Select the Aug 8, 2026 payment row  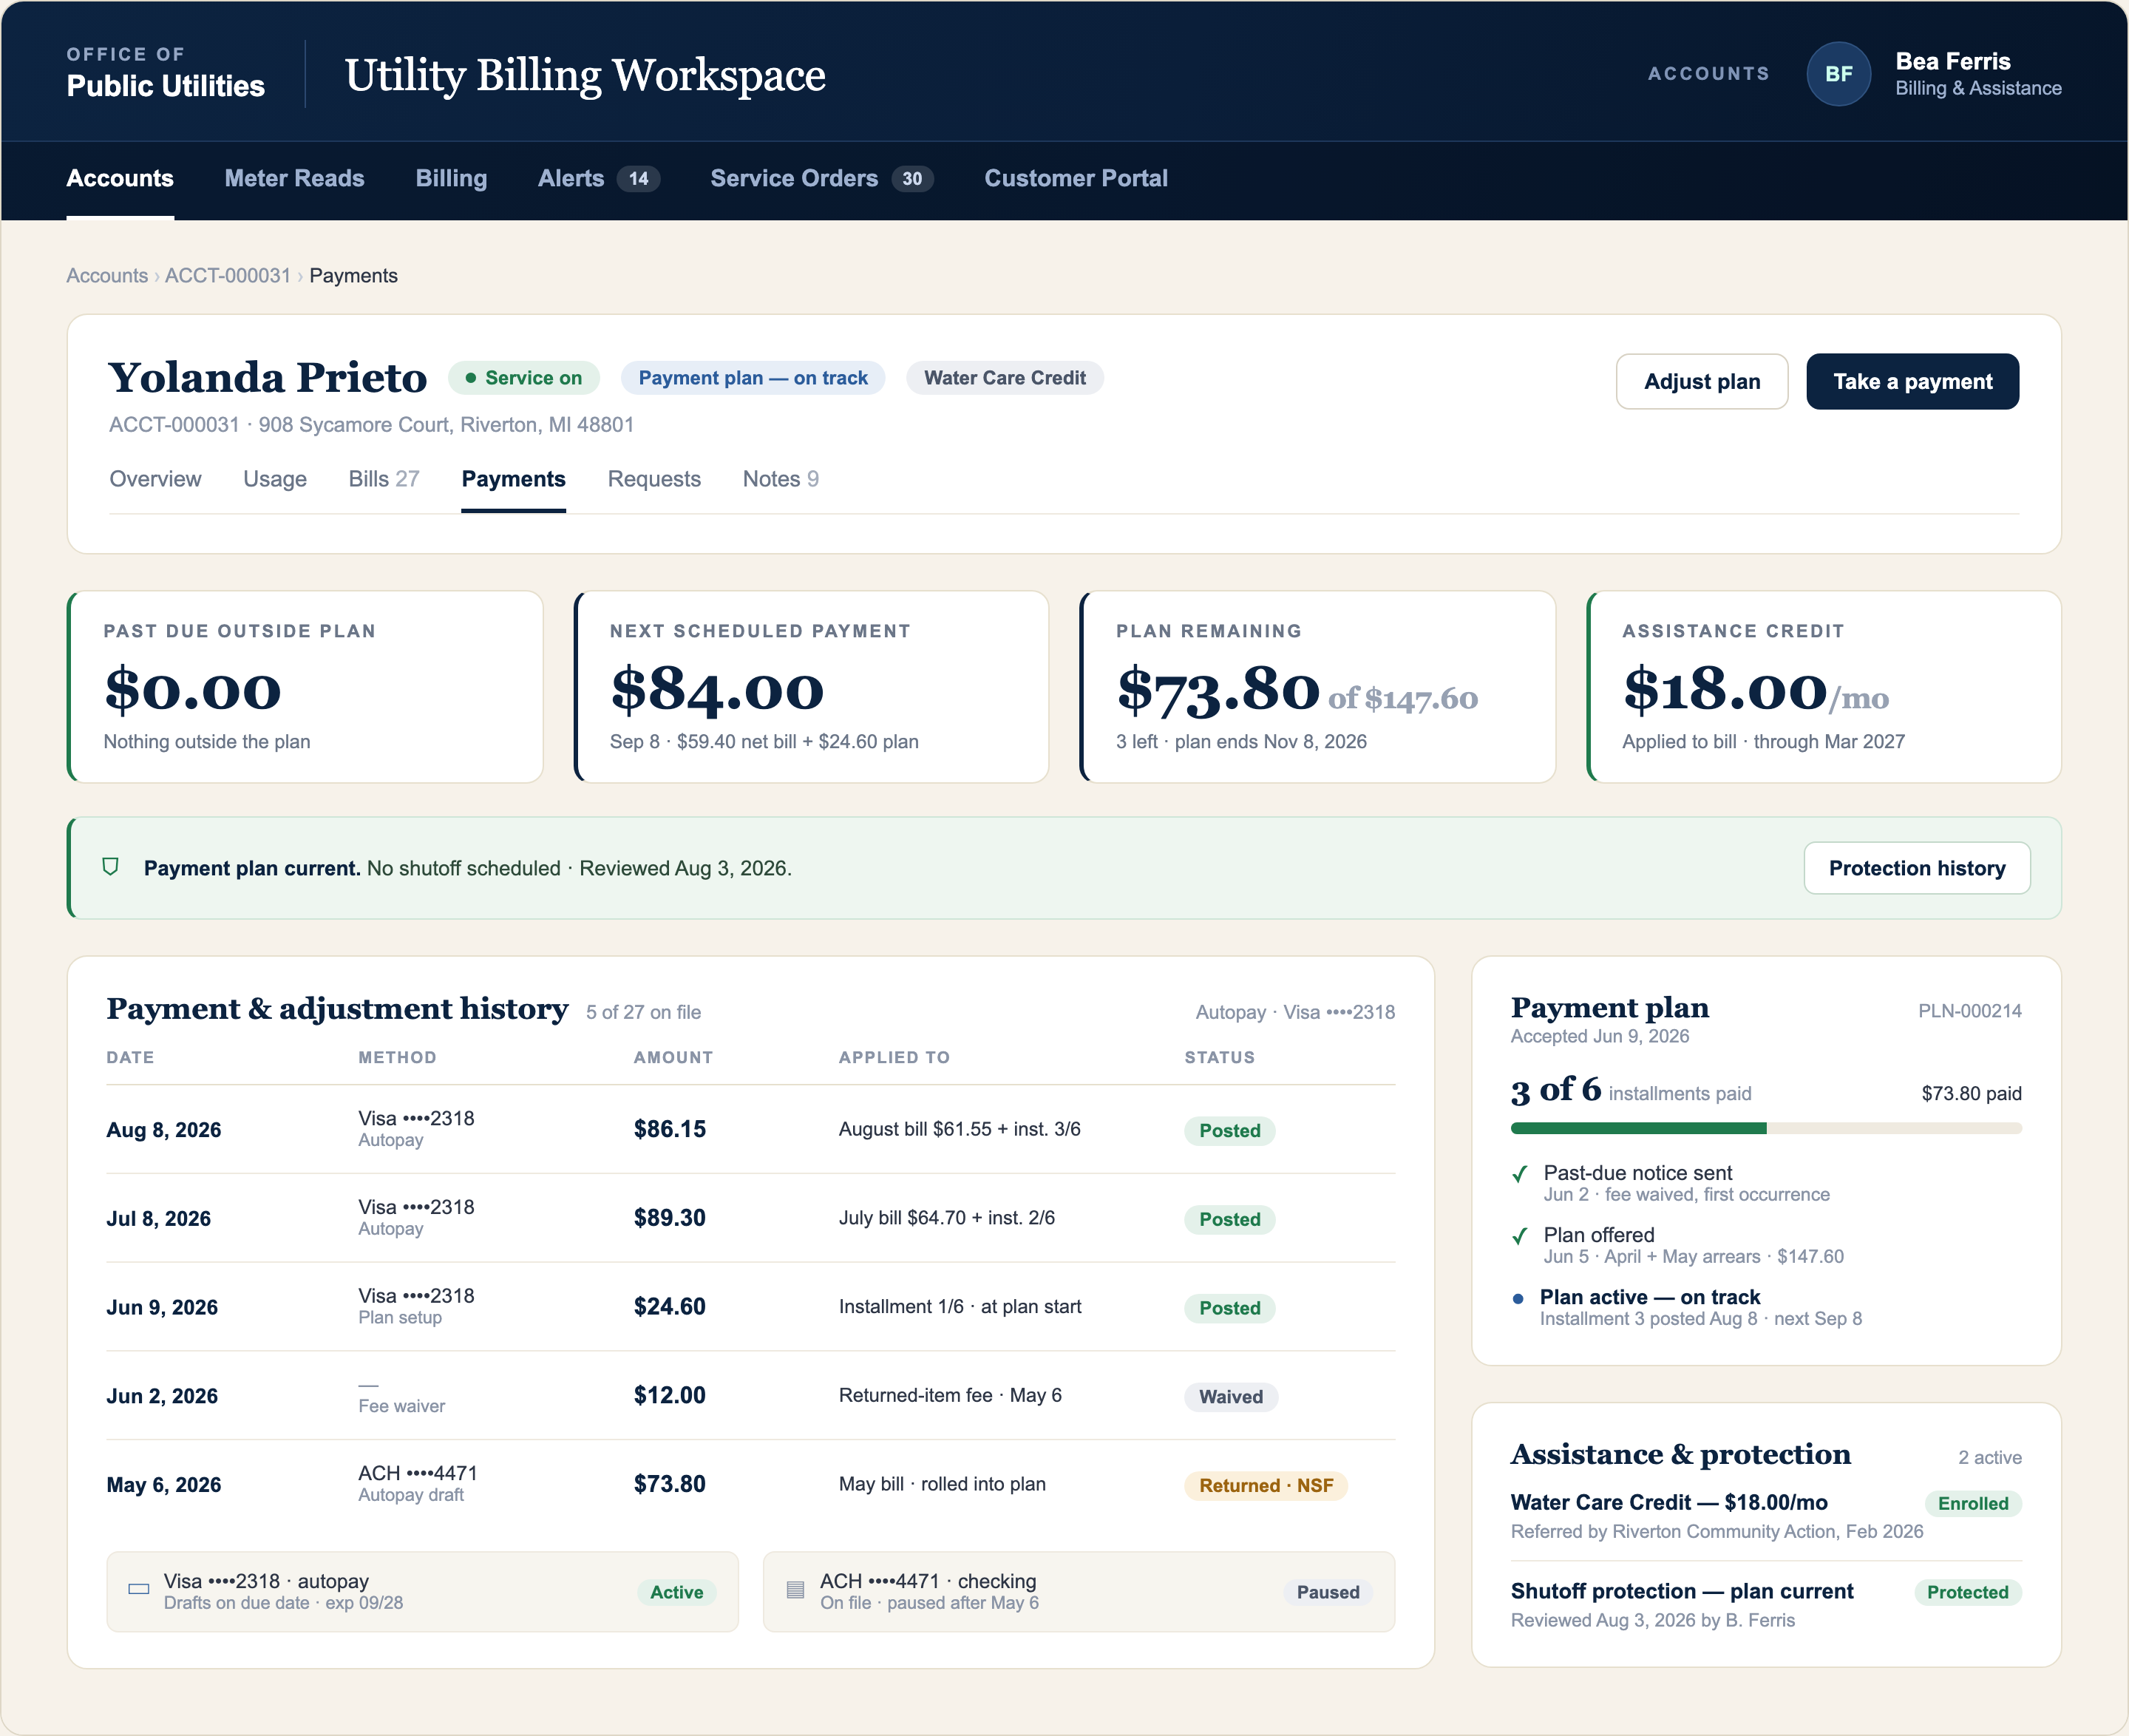coord(751,1130)
